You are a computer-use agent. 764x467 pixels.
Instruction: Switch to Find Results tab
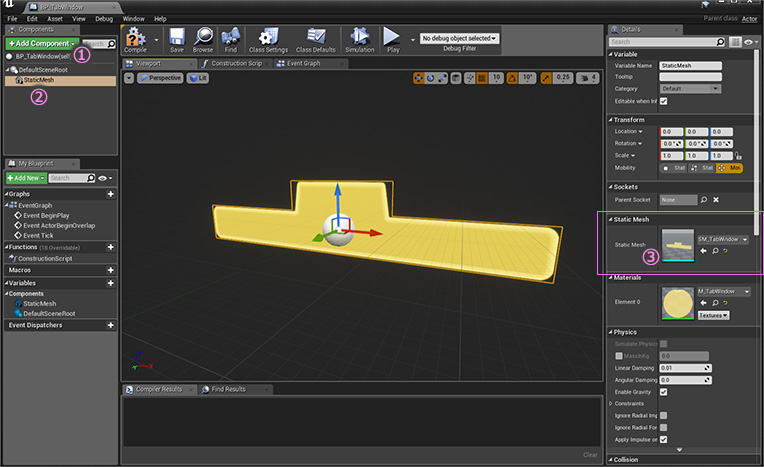point(228,389)
